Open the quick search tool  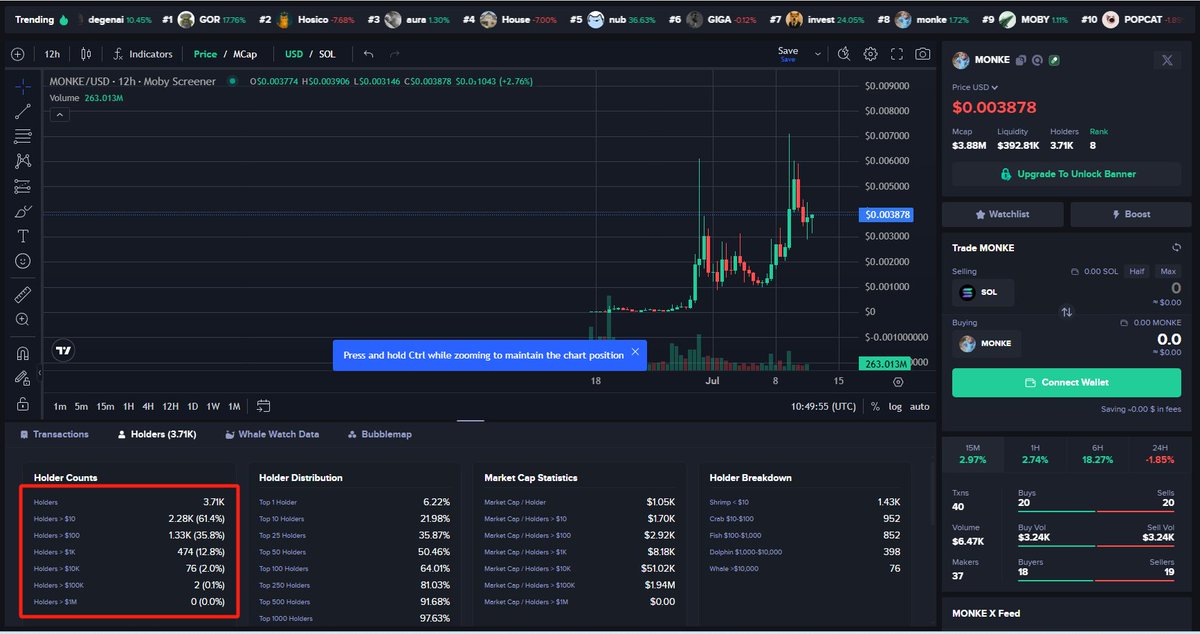click(x=844, y=54)
